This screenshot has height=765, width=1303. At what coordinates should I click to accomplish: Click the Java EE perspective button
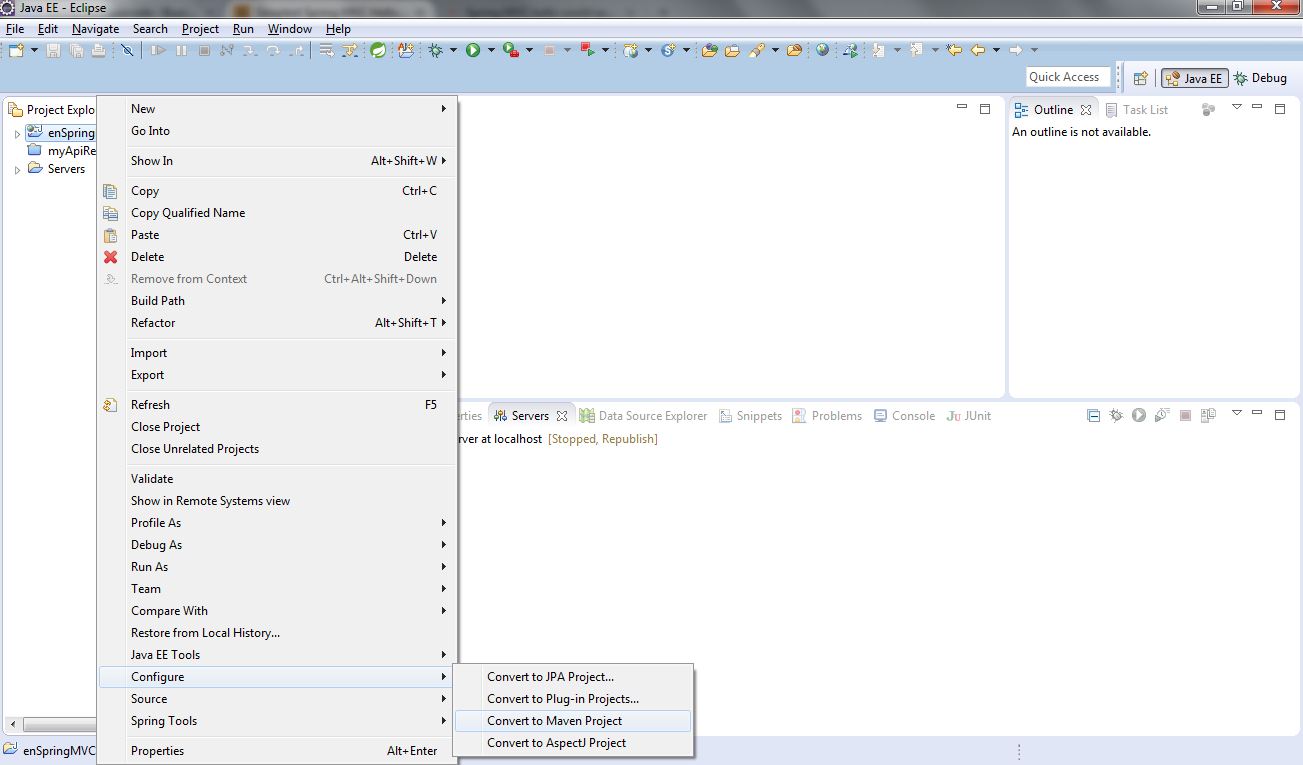pyautogui.click(x=1194, y=78)
